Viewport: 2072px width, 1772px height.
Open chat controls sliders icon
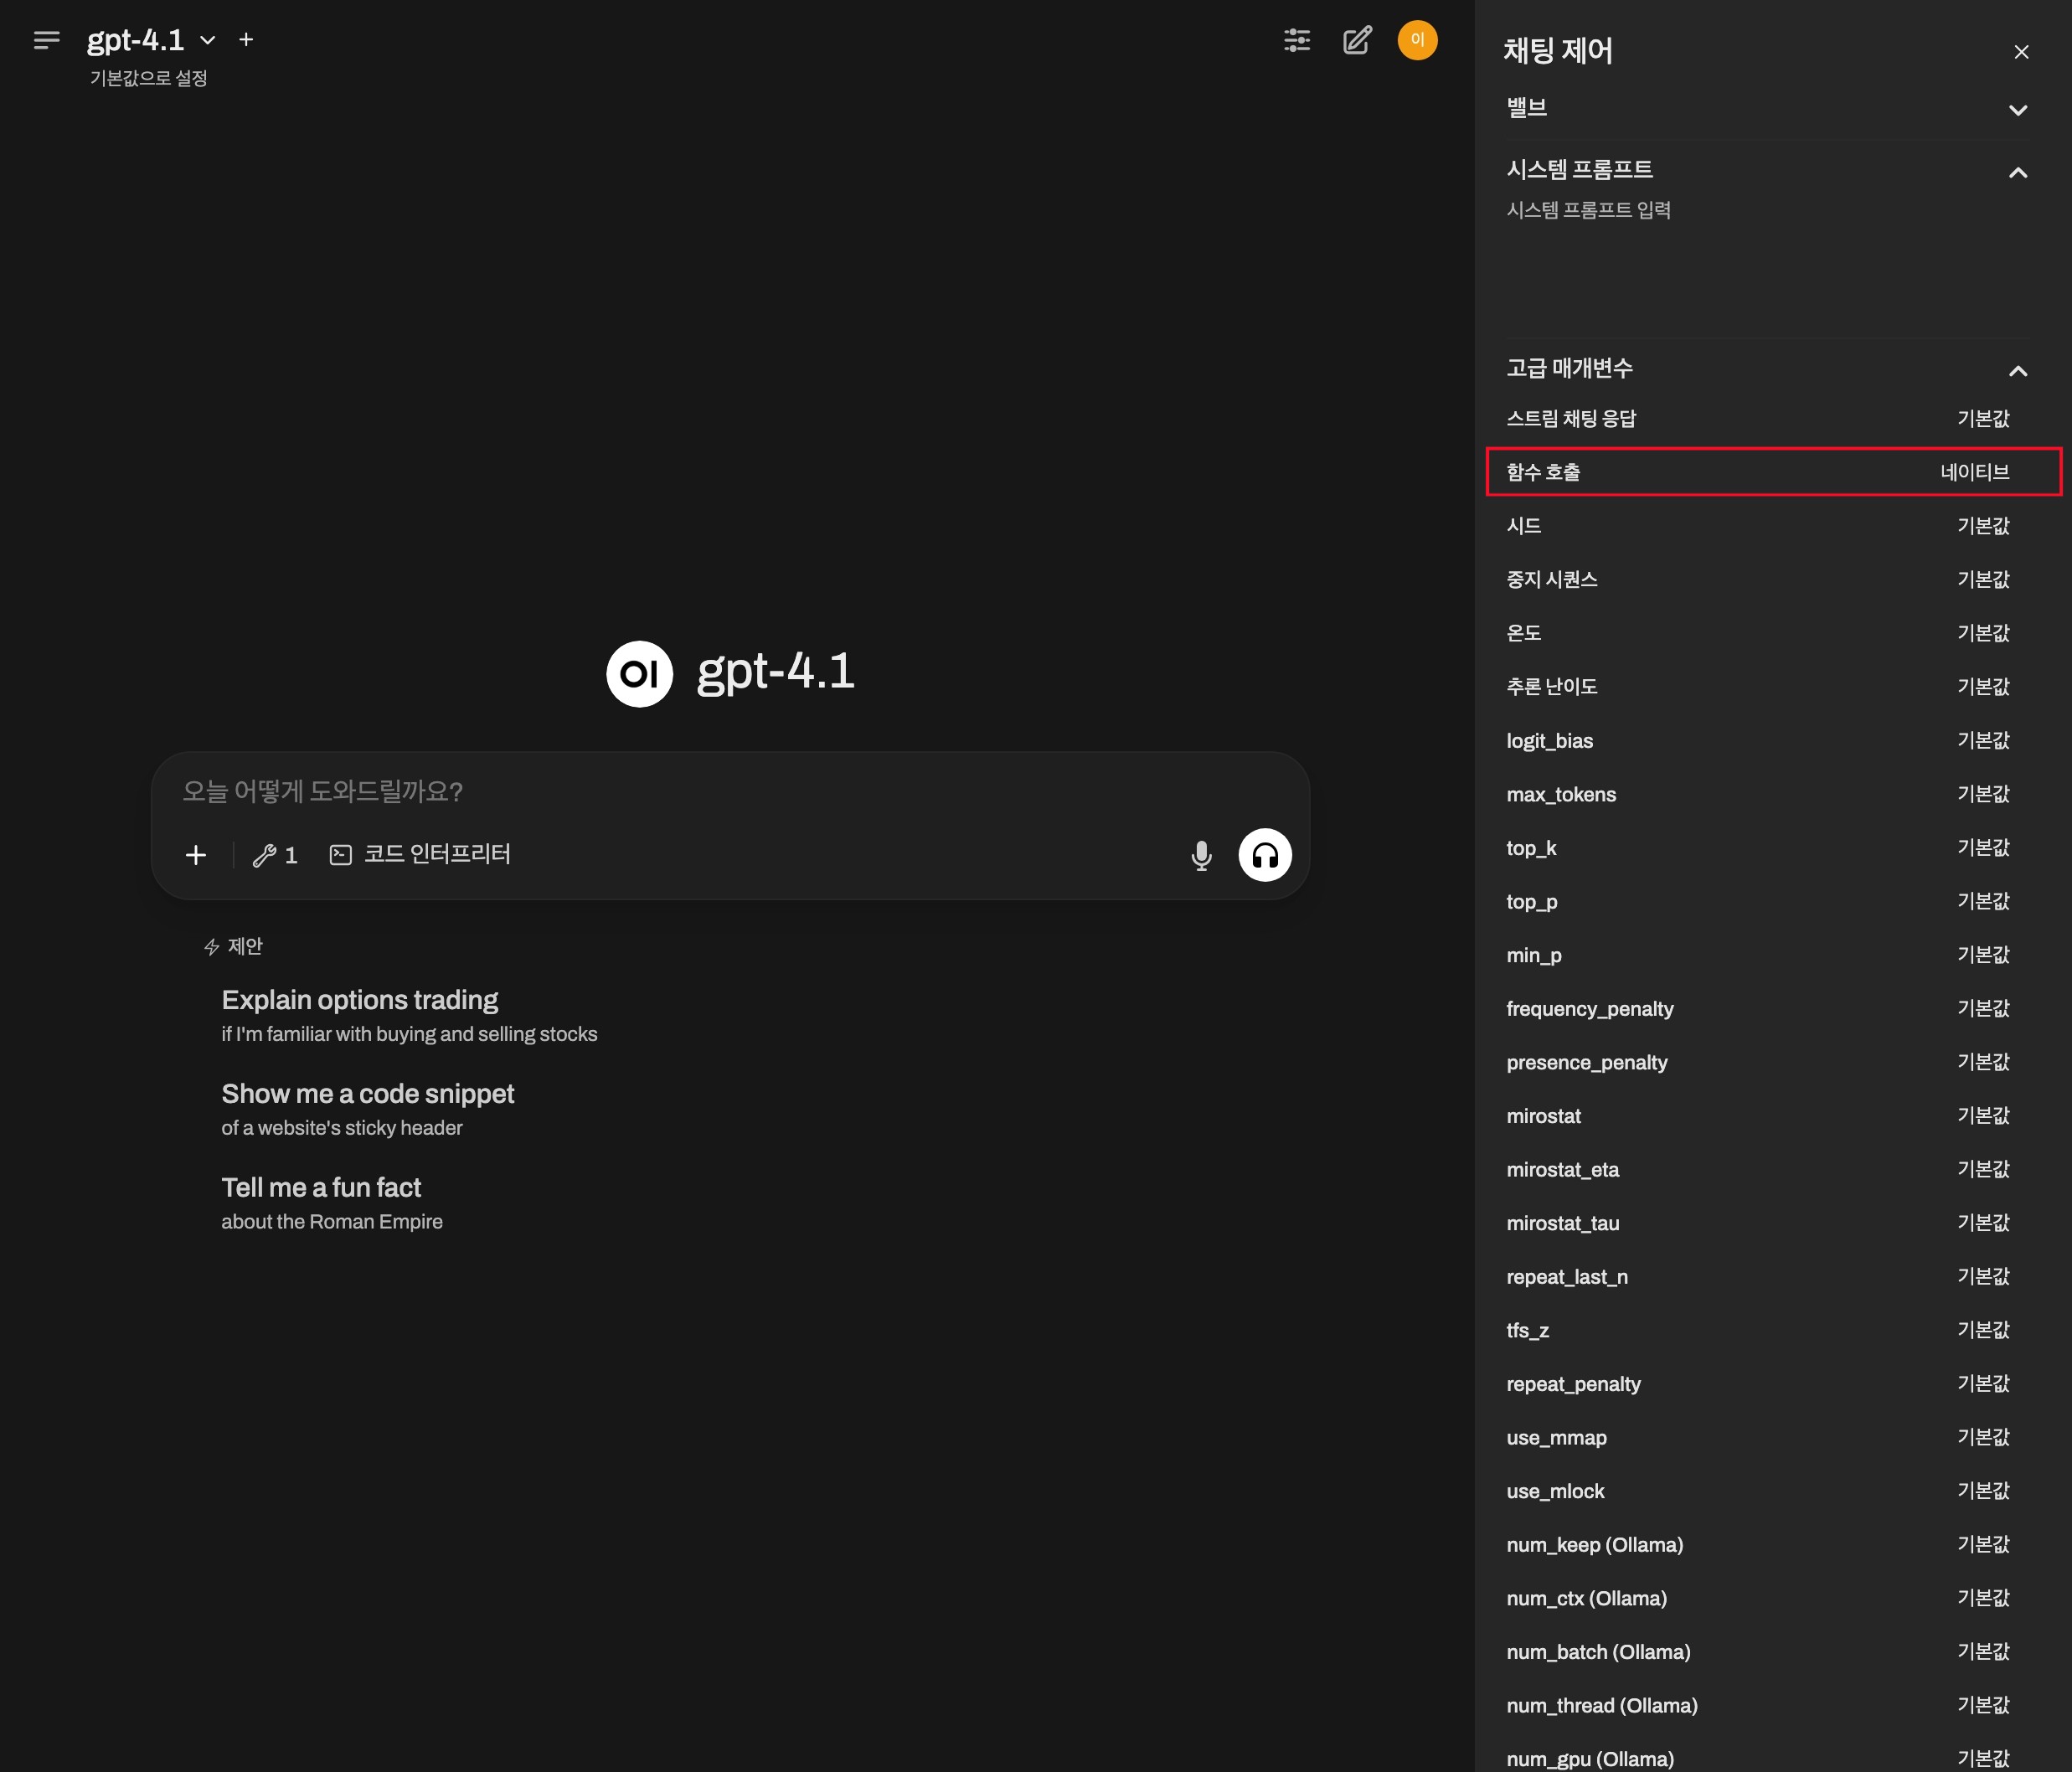[x=1297, y=40]
